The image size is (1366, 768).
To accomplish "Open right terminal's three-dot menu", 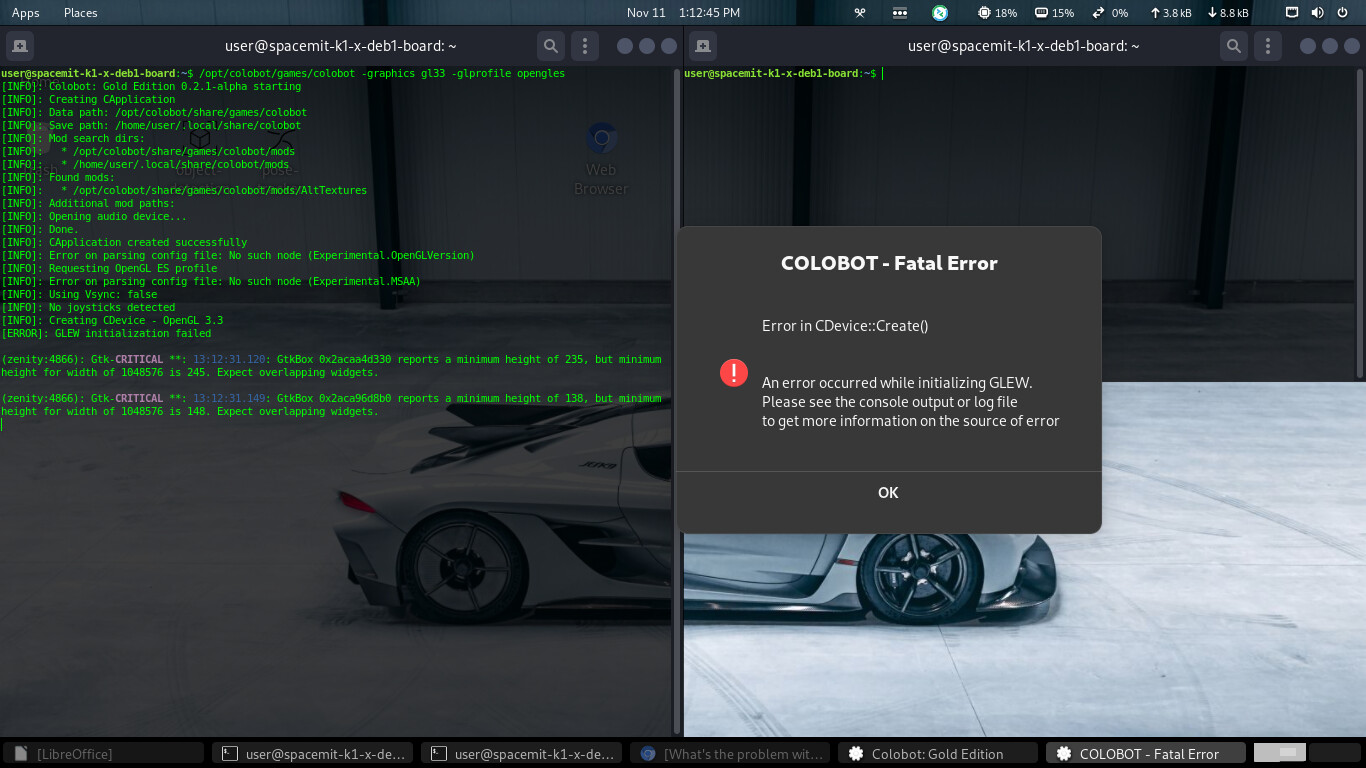I will 1269,46.
